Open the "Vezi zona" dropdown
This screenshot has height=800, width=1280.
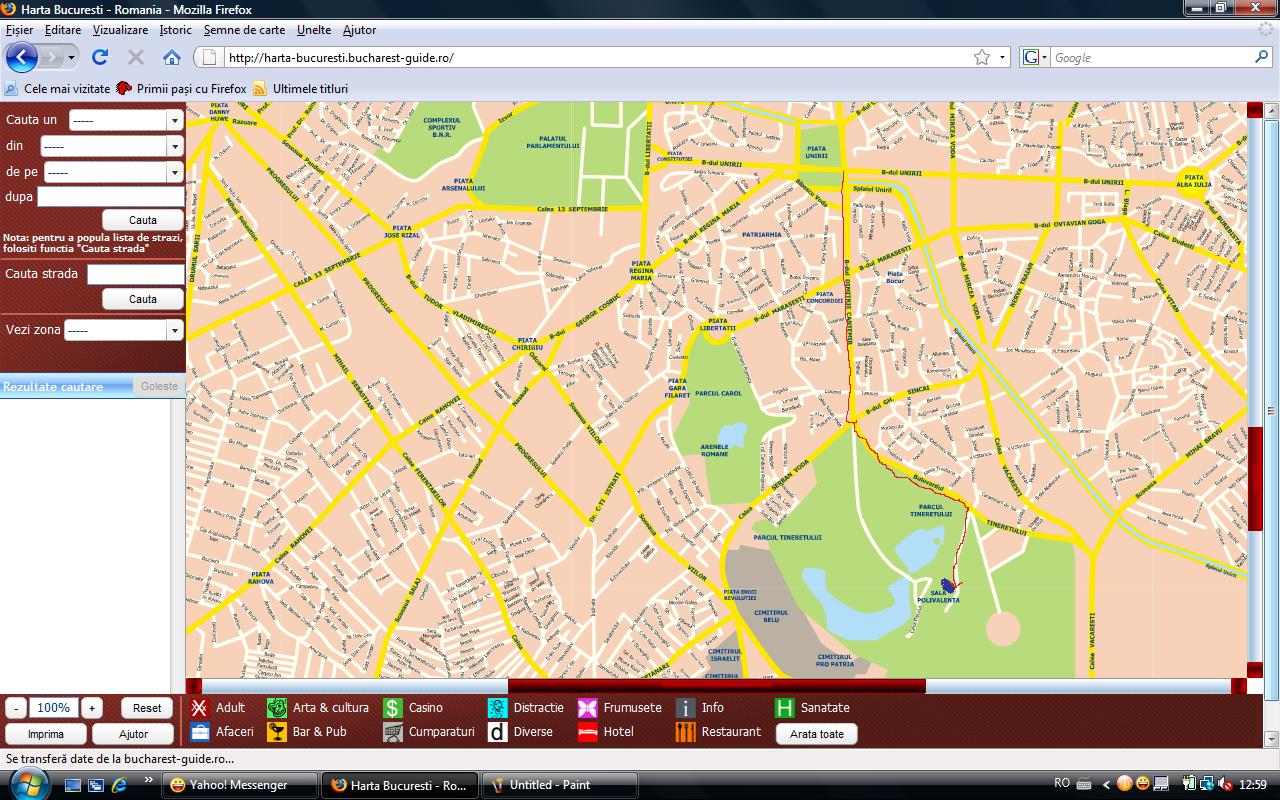[123, 330]
